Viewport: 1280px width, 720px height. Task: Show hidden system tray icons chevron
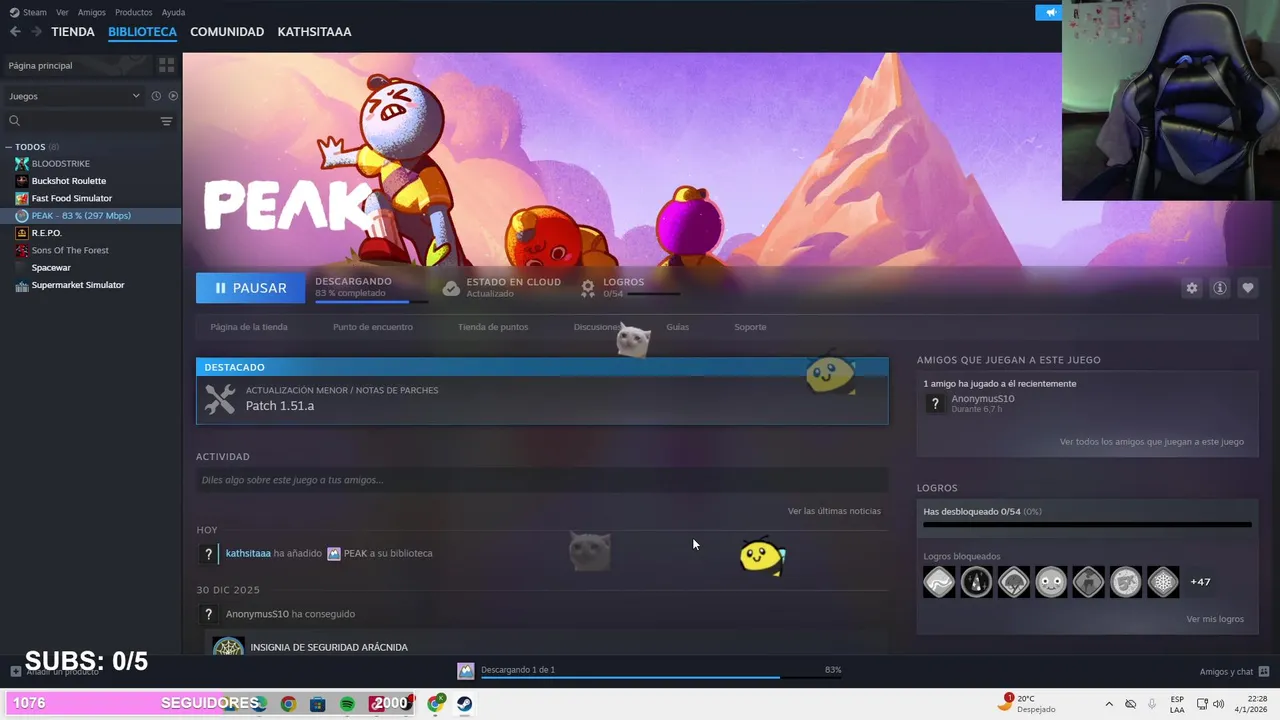click(x=1109, y=704)
